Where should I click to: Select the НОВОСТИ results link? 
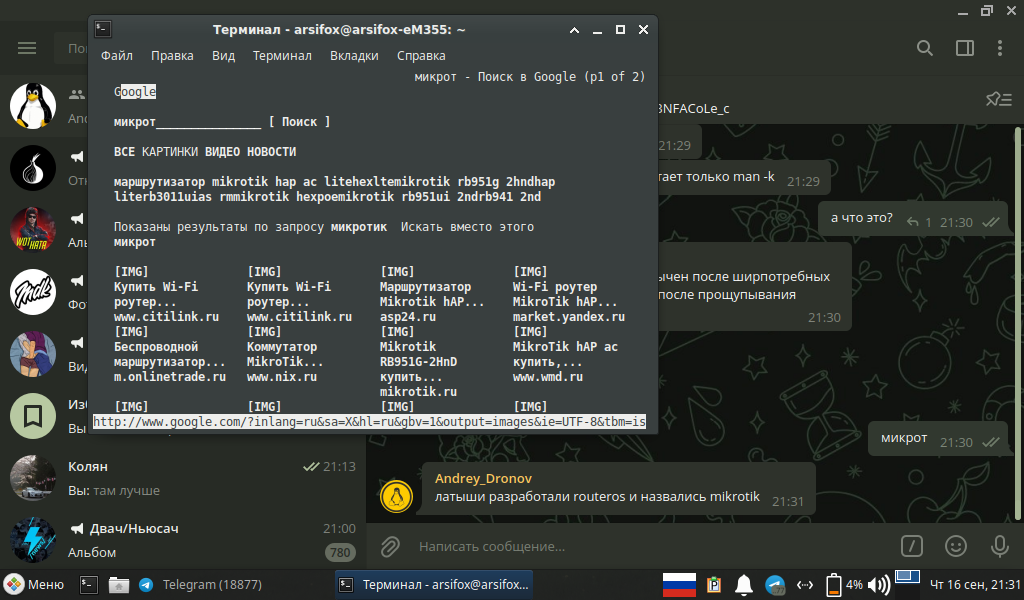coord(271,151)
